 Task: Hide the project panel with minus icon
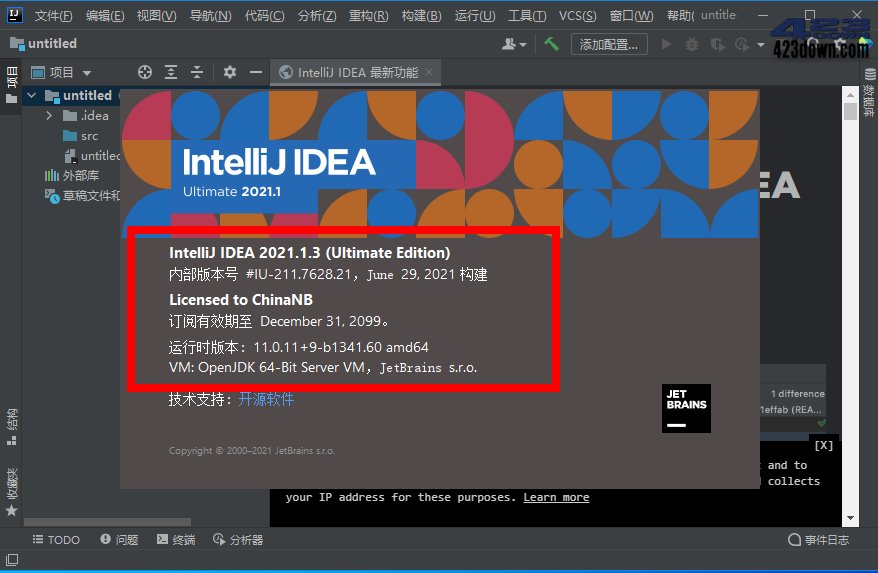[255, 72]
